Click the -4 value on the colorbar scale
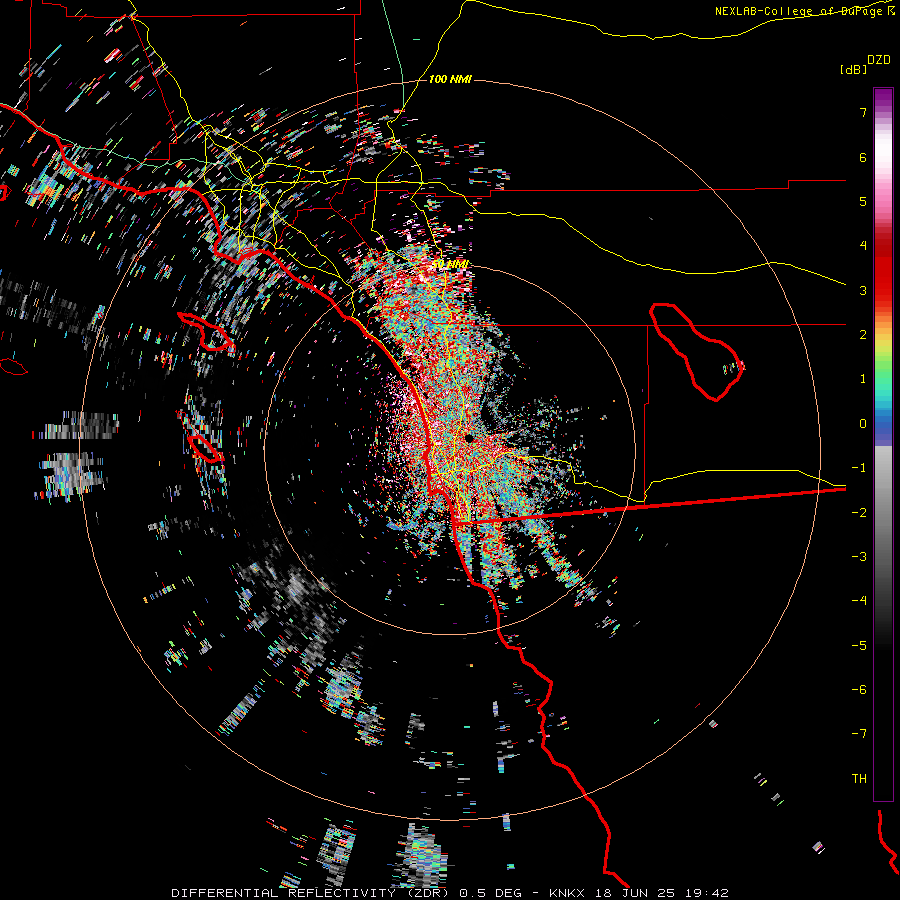Viewport: 900px width, 900px height. coord(859,601)
